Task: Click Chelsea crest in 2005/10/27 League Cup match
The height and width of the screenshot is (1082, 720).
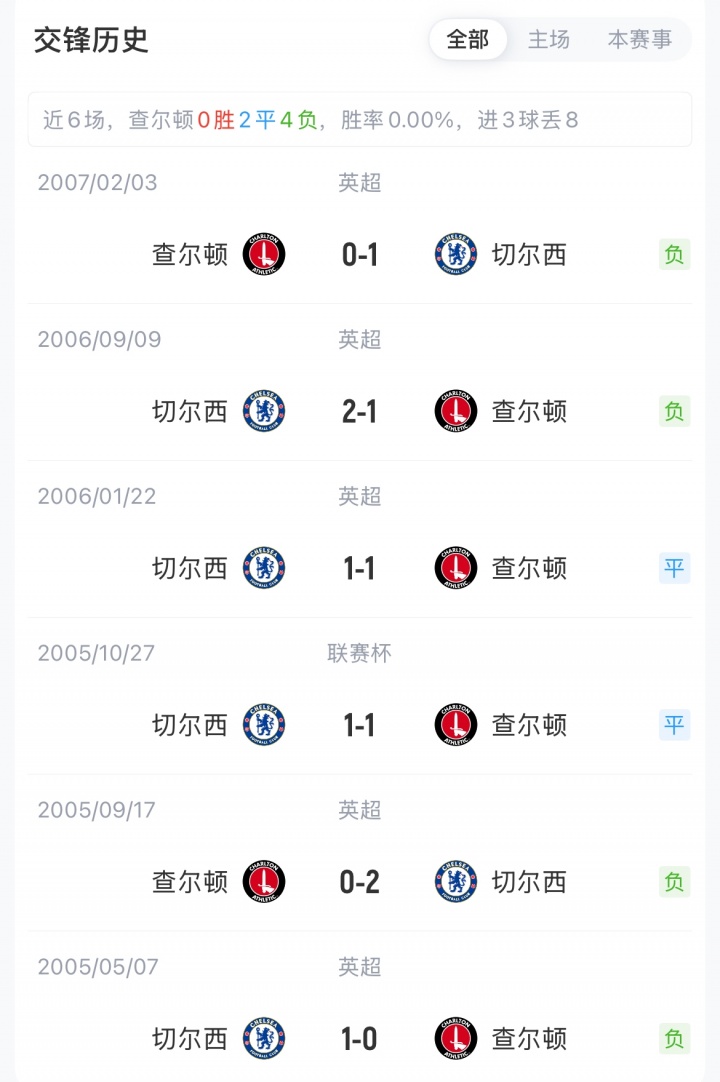Action: (264, 725)
